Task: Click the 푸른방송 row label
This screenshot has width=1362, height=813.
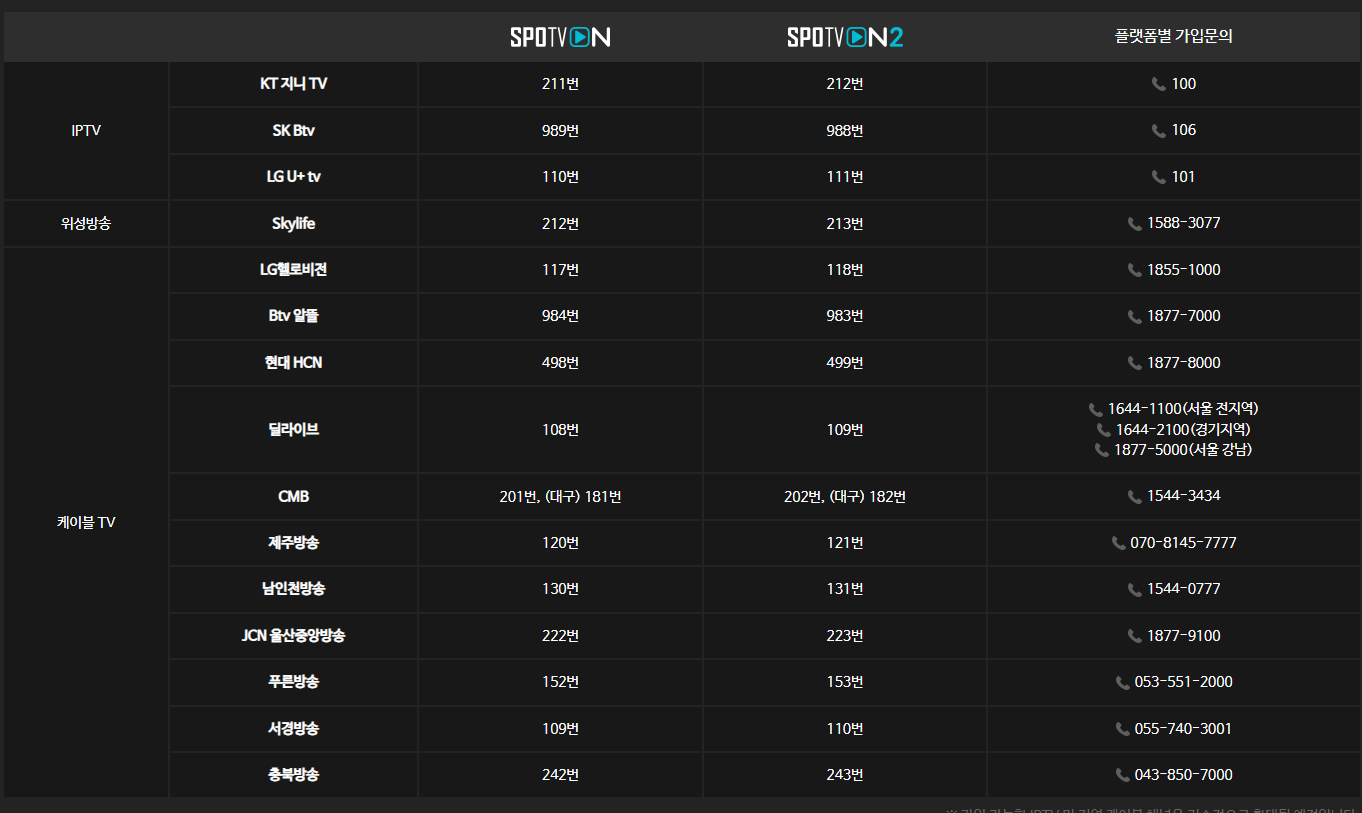Action: [293, 682]
